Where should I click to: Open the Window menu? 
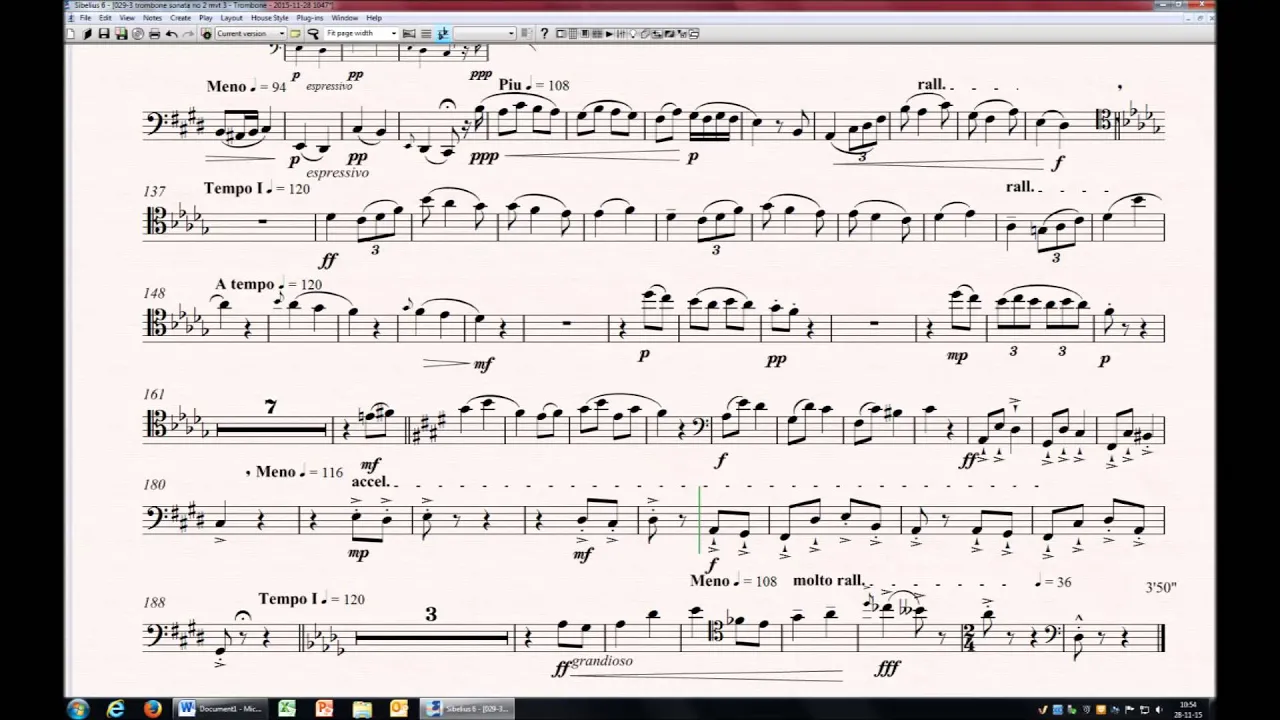[345, 18]
